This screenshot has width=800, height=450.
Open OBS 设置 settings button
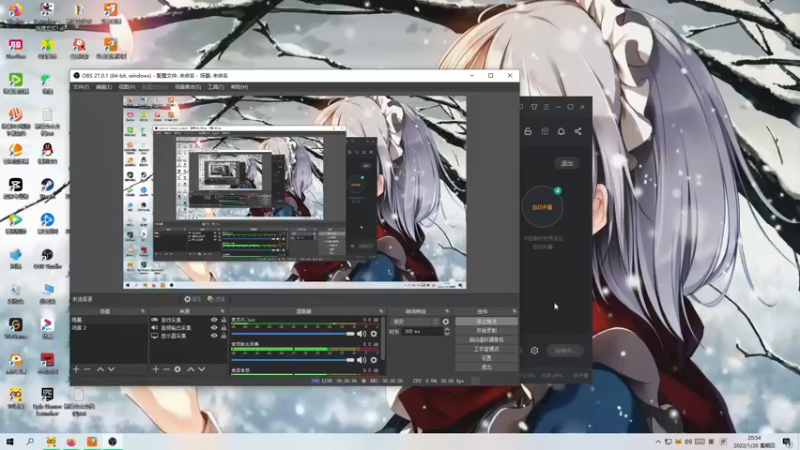[x=486, y=358]
